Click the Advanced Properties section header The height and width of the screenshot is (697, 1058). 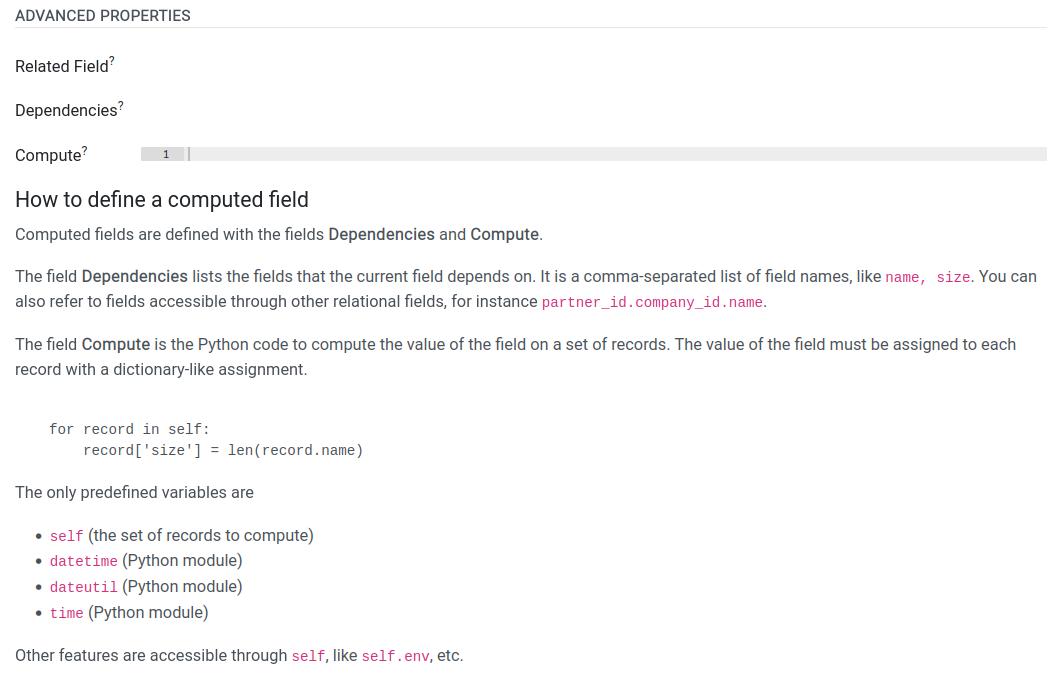[x=103, y=16]
